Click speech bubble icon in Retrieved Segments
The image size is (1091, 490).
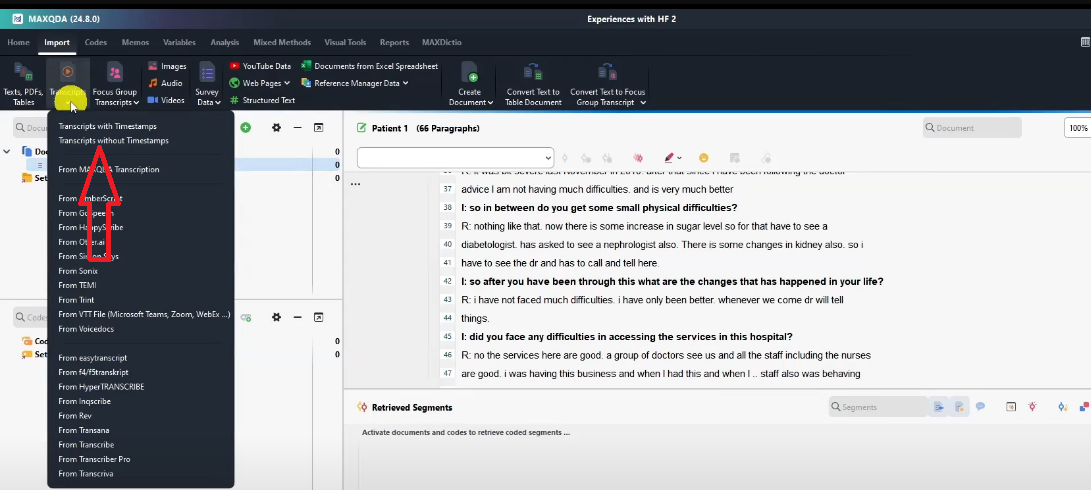980,407
